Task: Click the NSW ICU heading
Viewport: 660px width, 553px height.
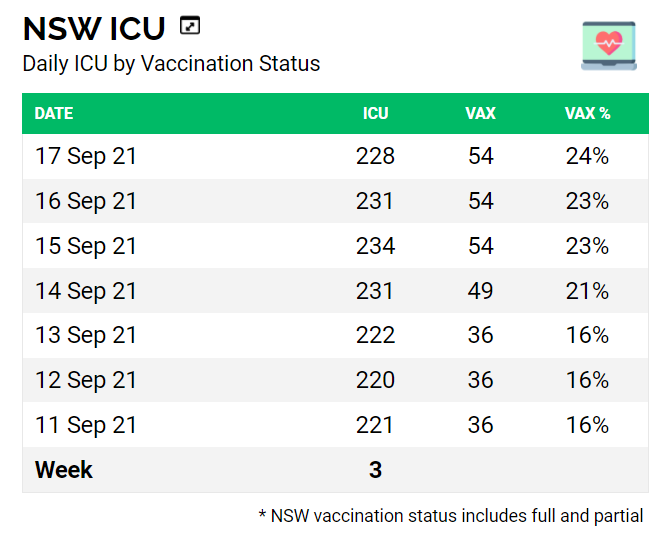Action: pos(94,29)
